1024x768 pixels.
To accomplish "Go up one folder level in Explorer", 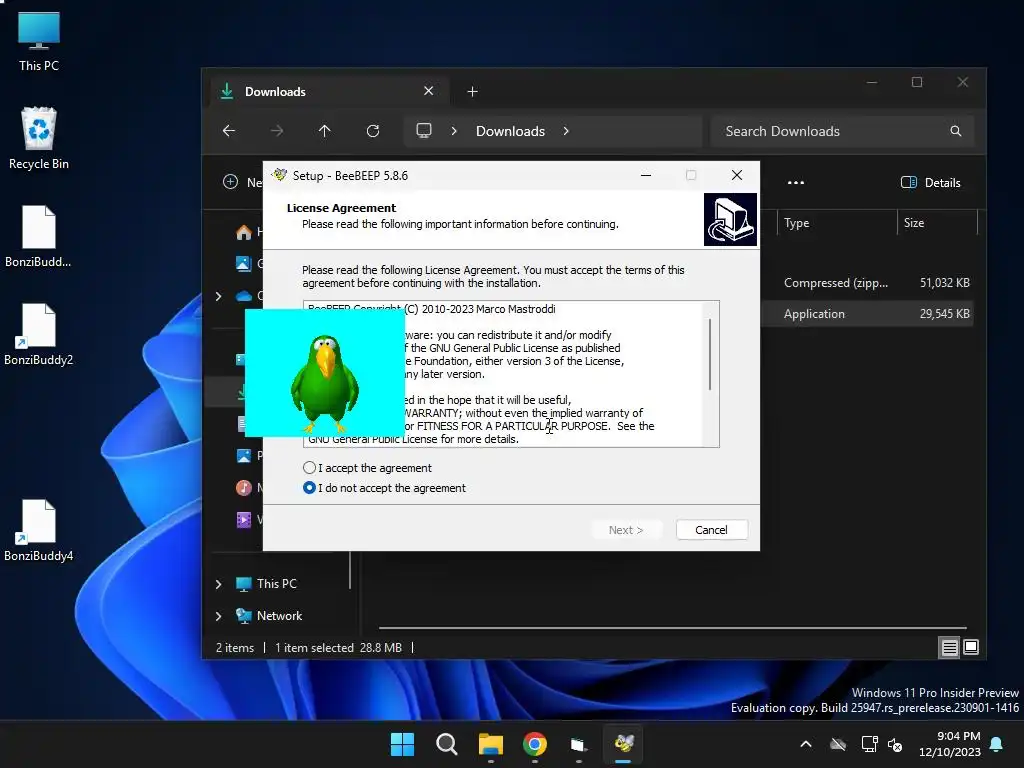I will pyautogui.click(x=325, y=131).
